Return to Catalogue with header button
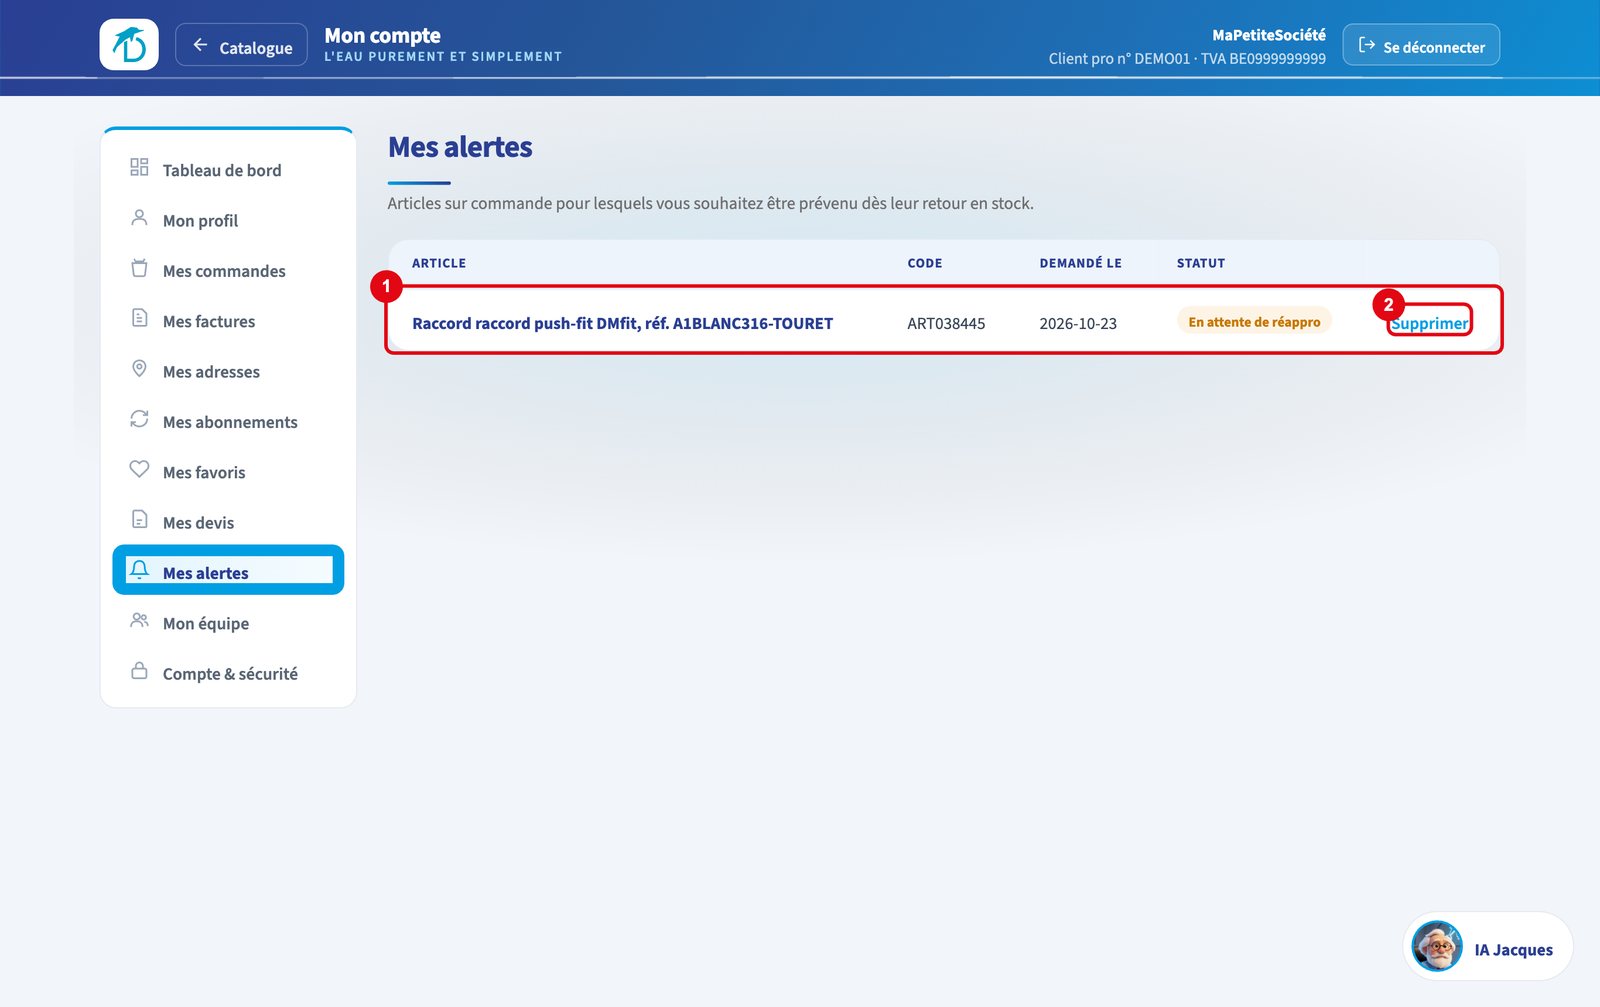1600x1007 pixels. (241, 45)
